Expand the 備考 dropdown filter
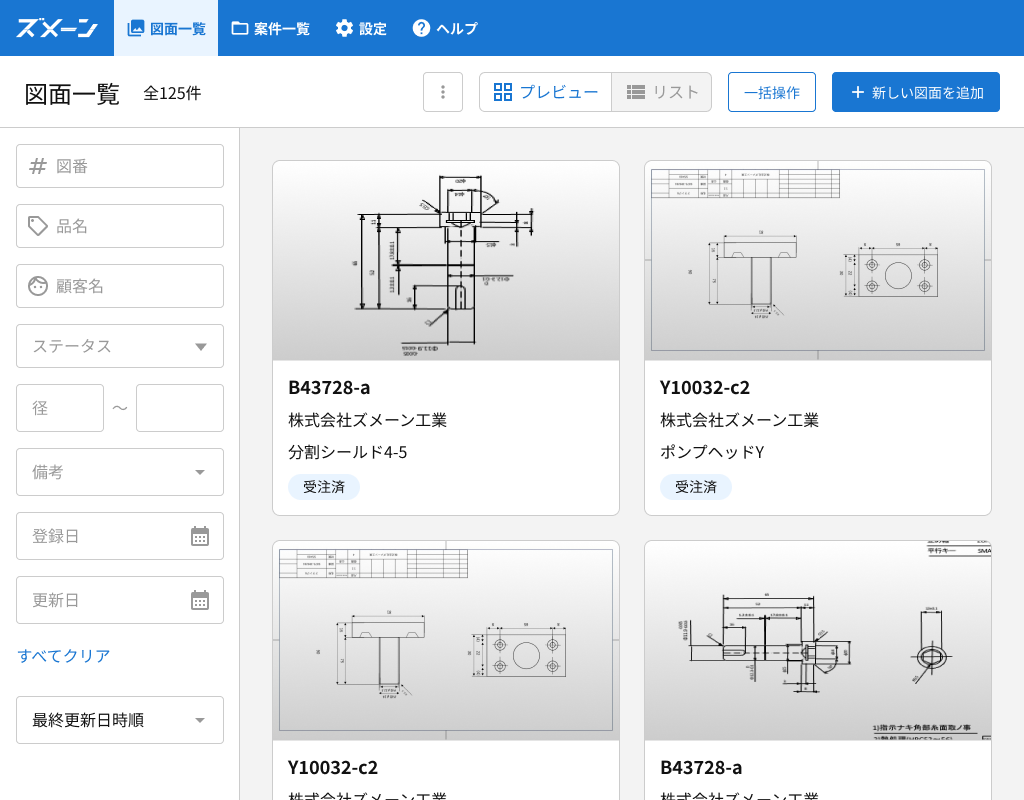Image resolution: width=1024 pixels, height=800 pixels. (119, 472)
